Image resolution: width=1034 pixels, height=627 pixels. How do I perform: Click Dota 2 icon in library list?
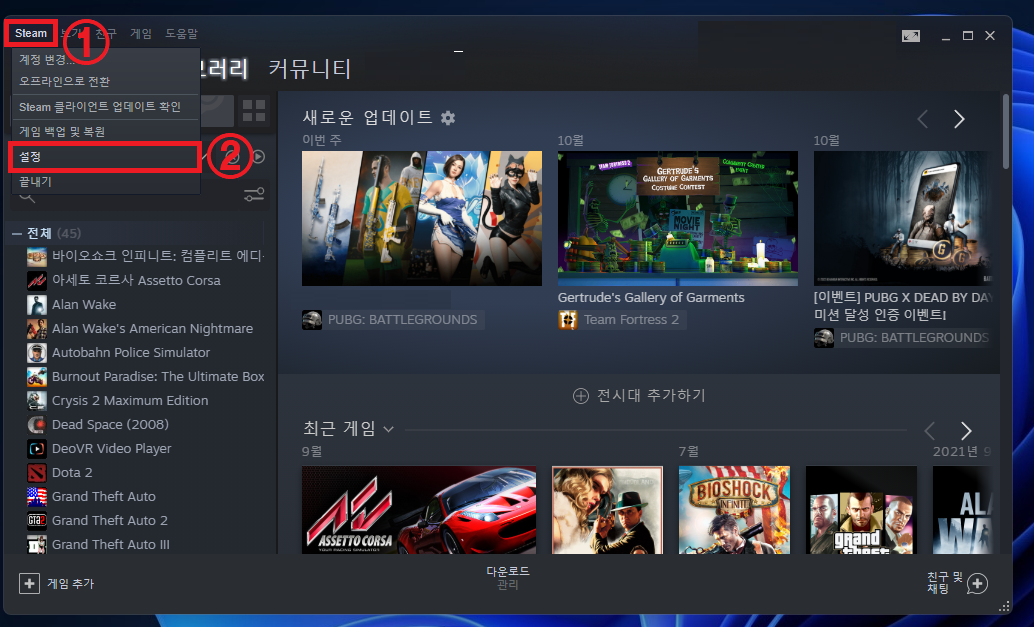(x=37, y=473)
